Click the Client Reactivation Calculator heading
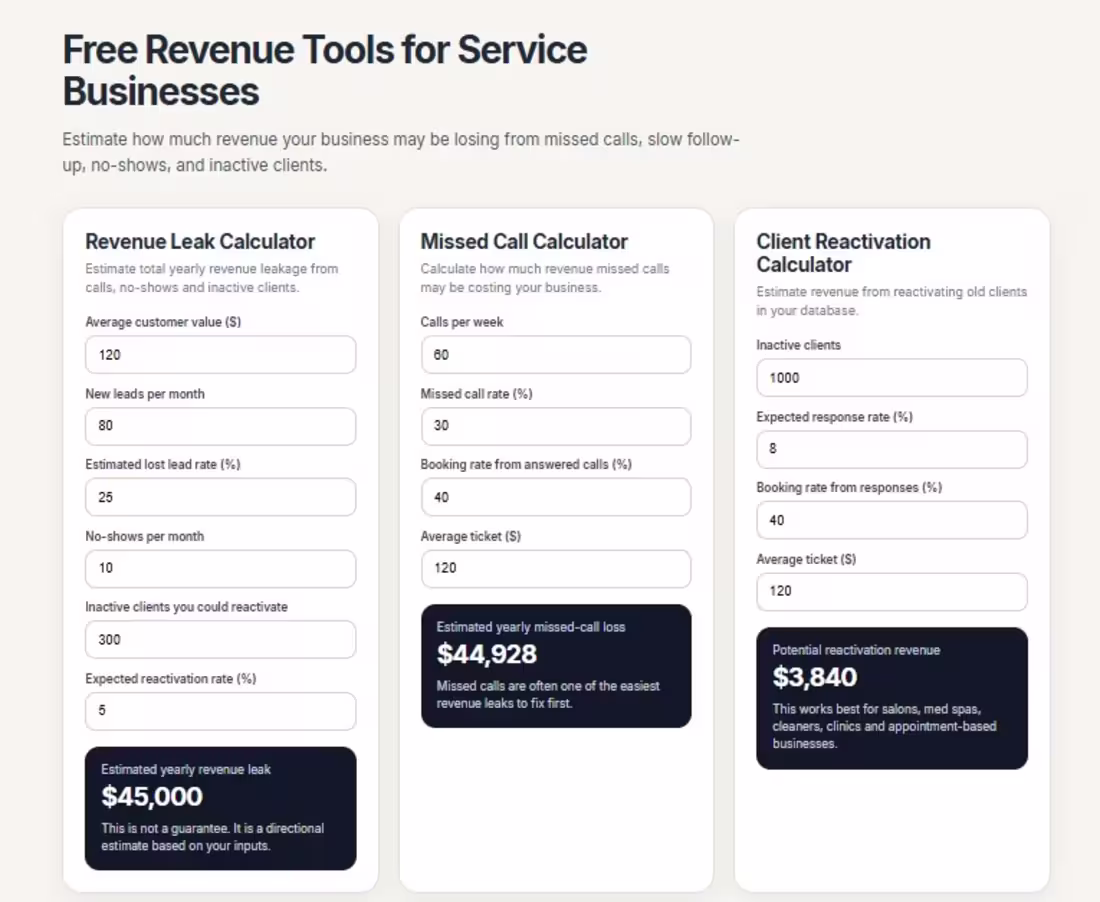Screen dimensions: 1100x902 point(843,253)
